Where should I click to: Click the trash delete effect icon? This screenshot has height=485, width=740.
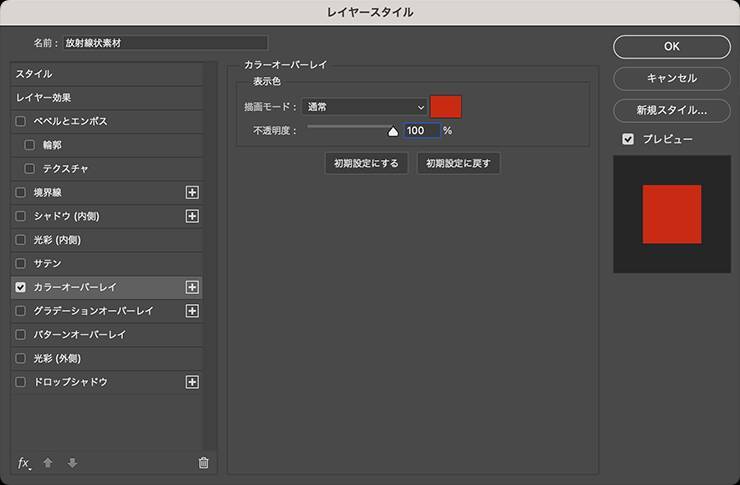204,463
